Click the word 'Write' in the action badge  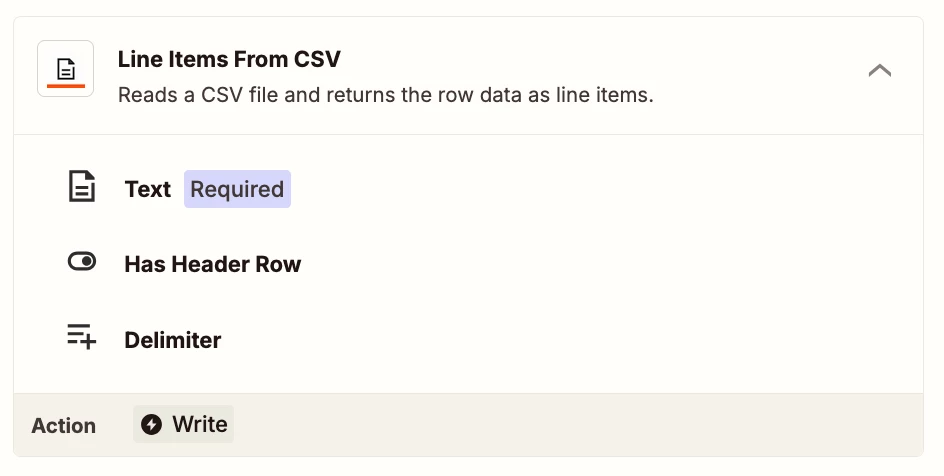[x=200, y=424]
